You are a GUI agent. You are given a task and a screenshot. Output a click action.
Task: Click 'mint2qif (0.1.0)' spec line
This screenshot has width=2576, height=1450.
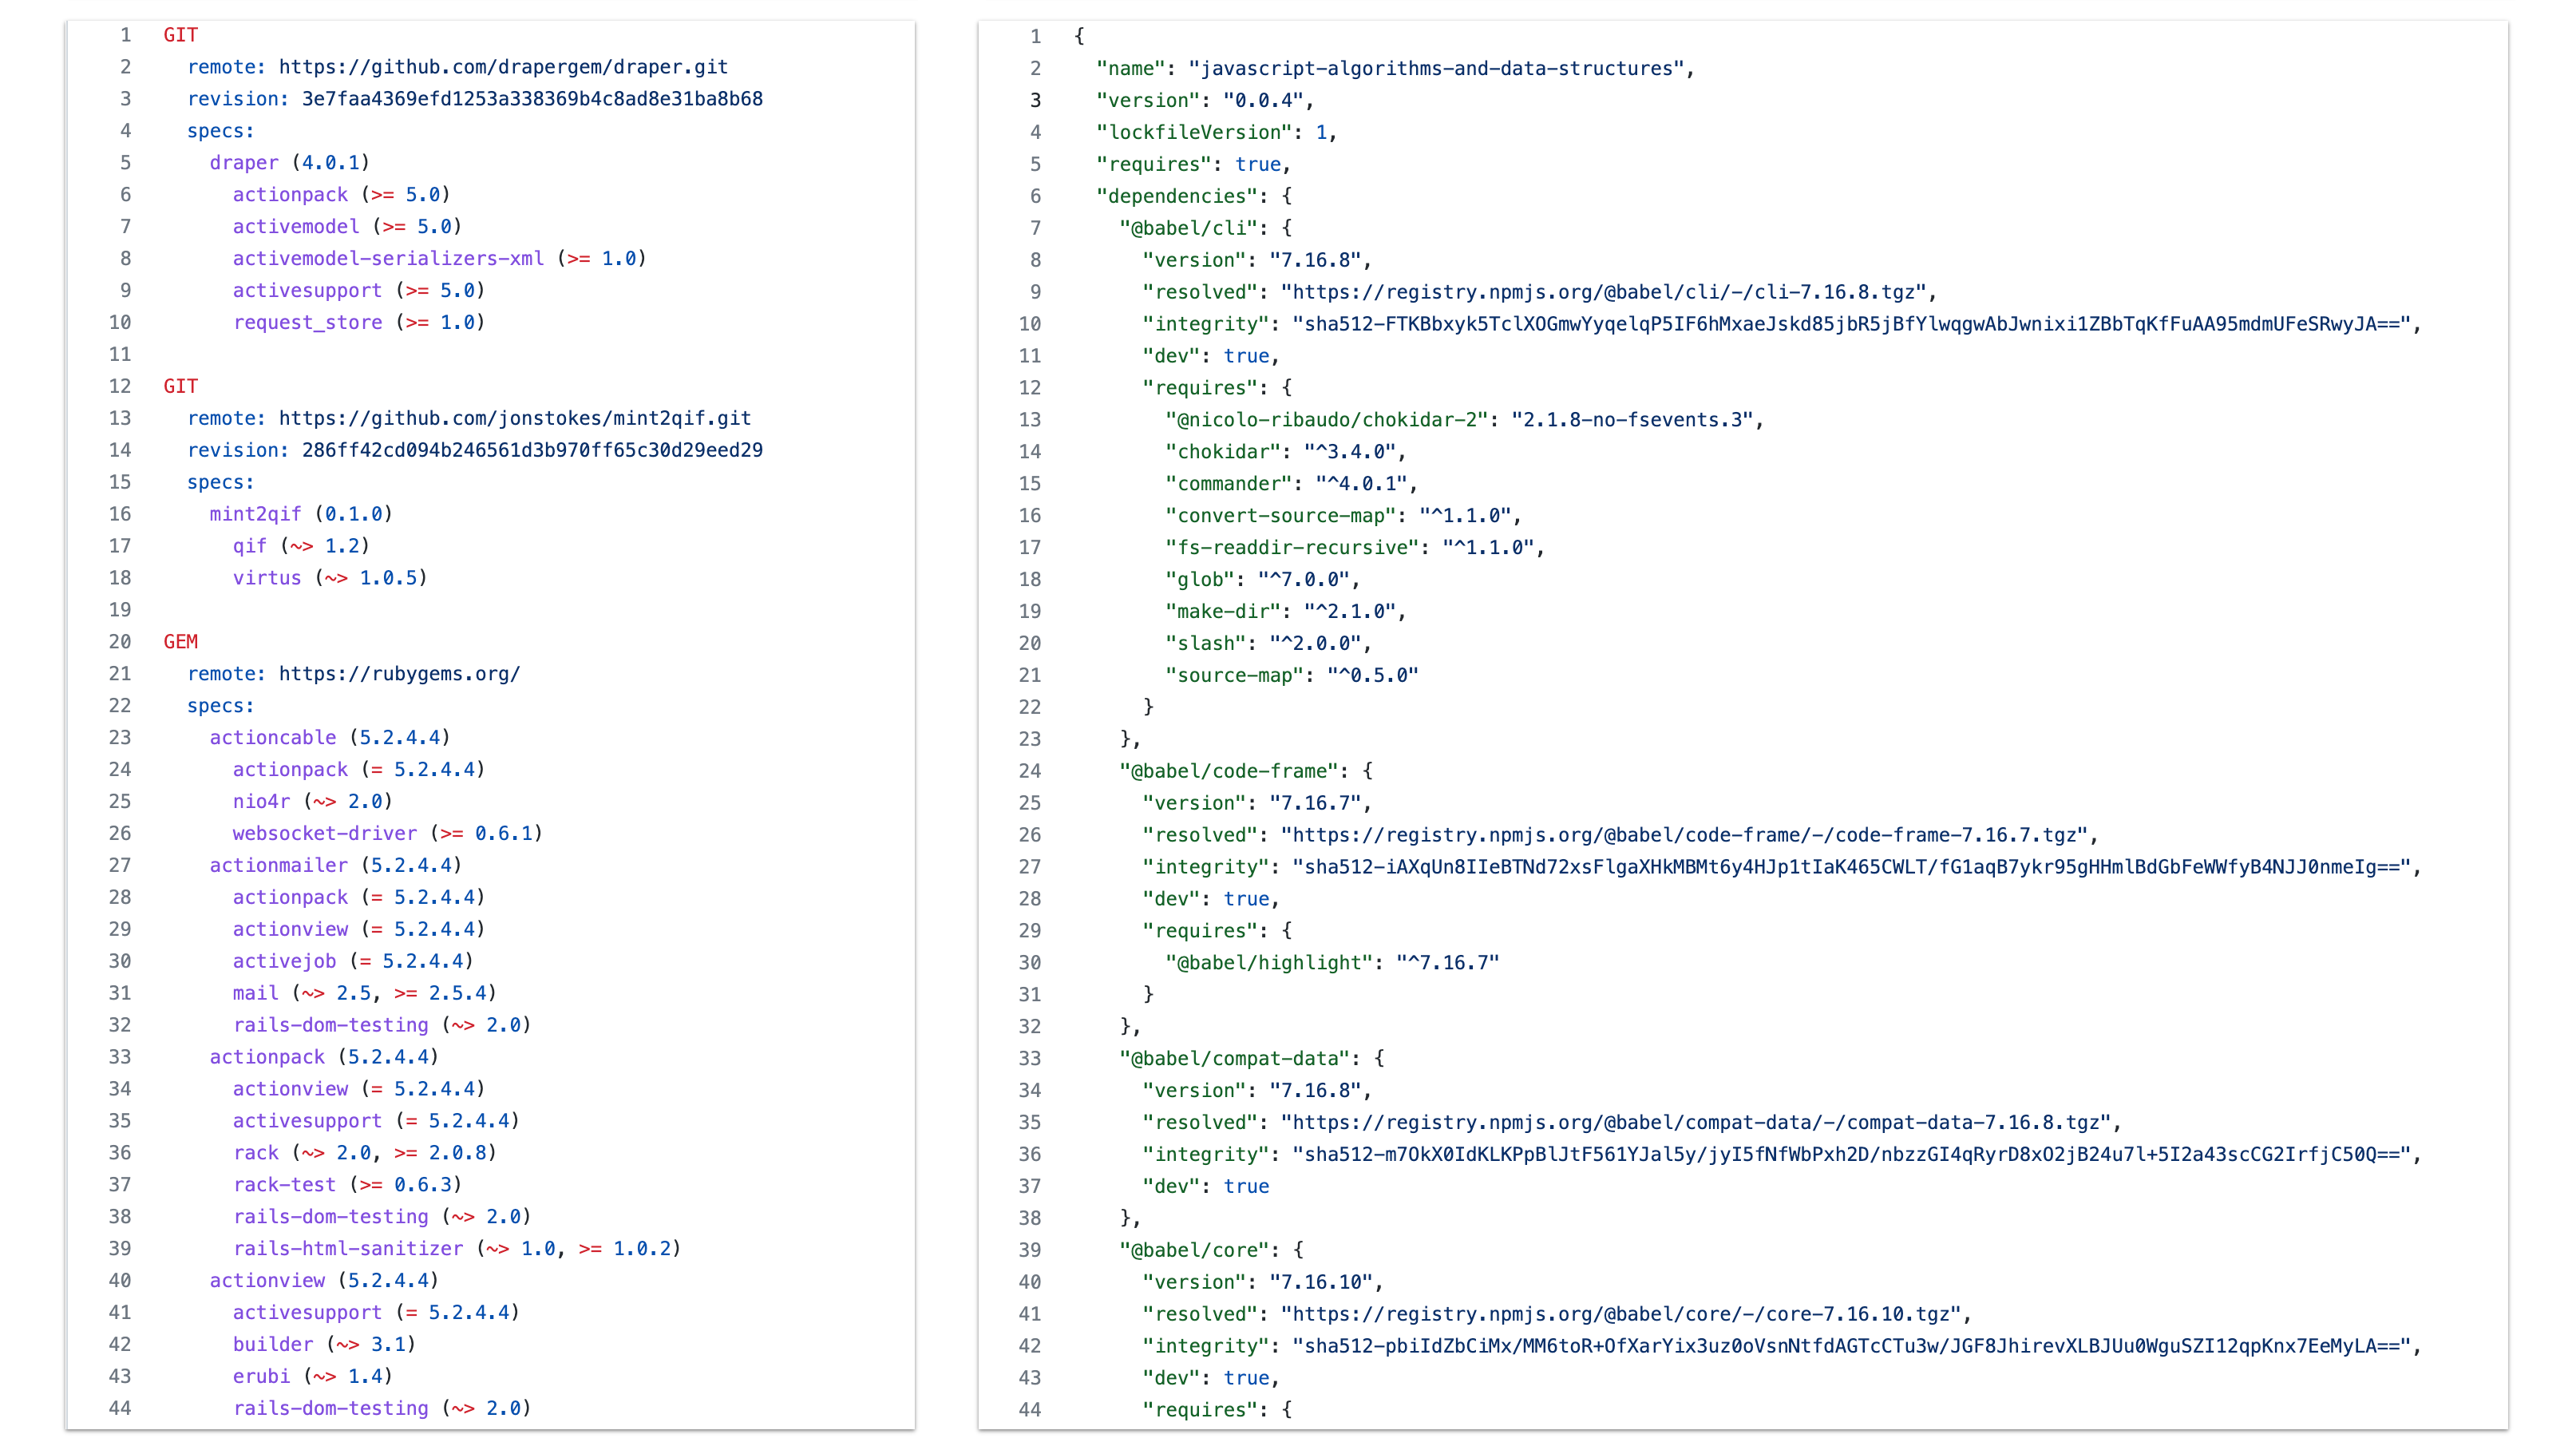click(x=301, y=514)
